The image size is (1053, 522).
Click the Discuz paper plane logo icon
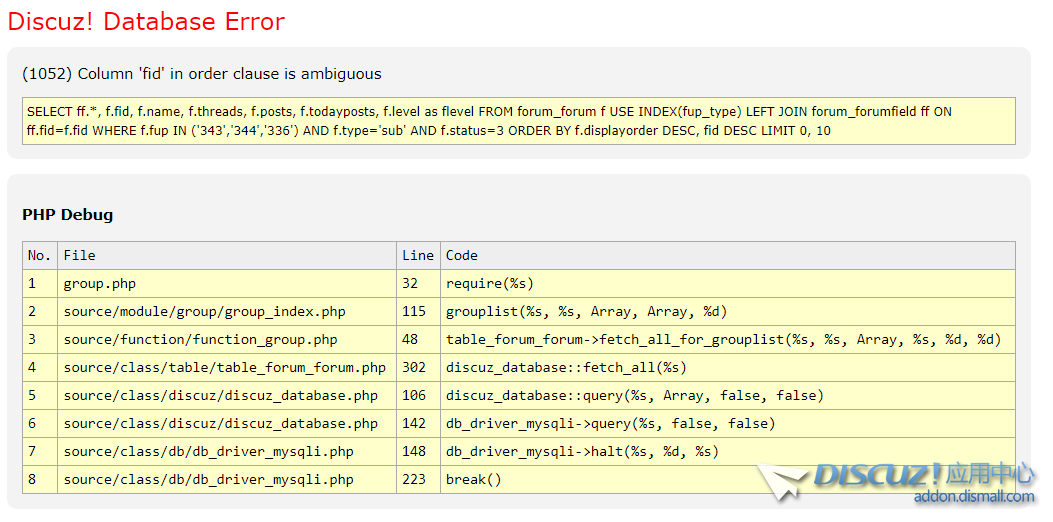781,483
